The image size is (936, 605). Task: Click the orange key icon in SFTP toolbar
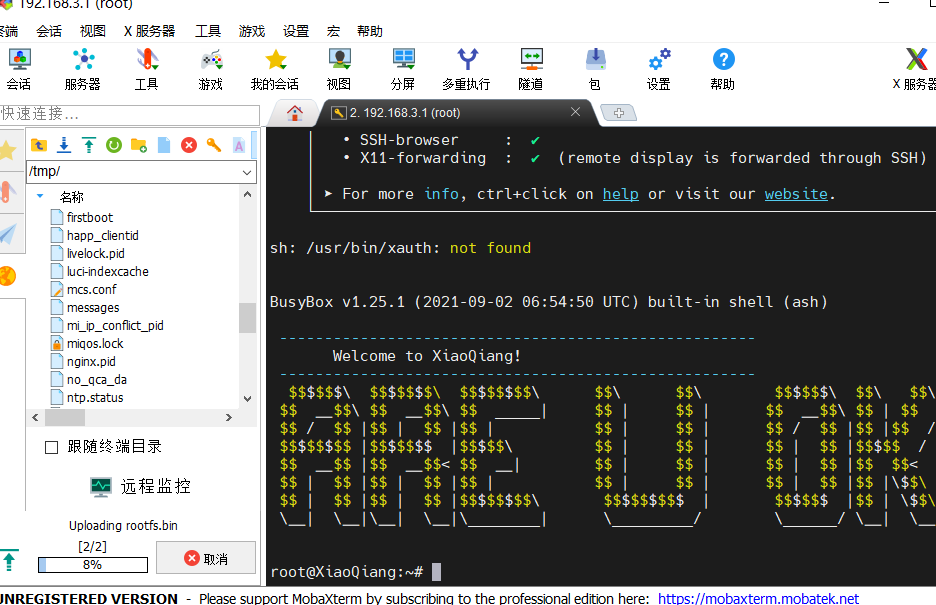click(x=214, y=146)
